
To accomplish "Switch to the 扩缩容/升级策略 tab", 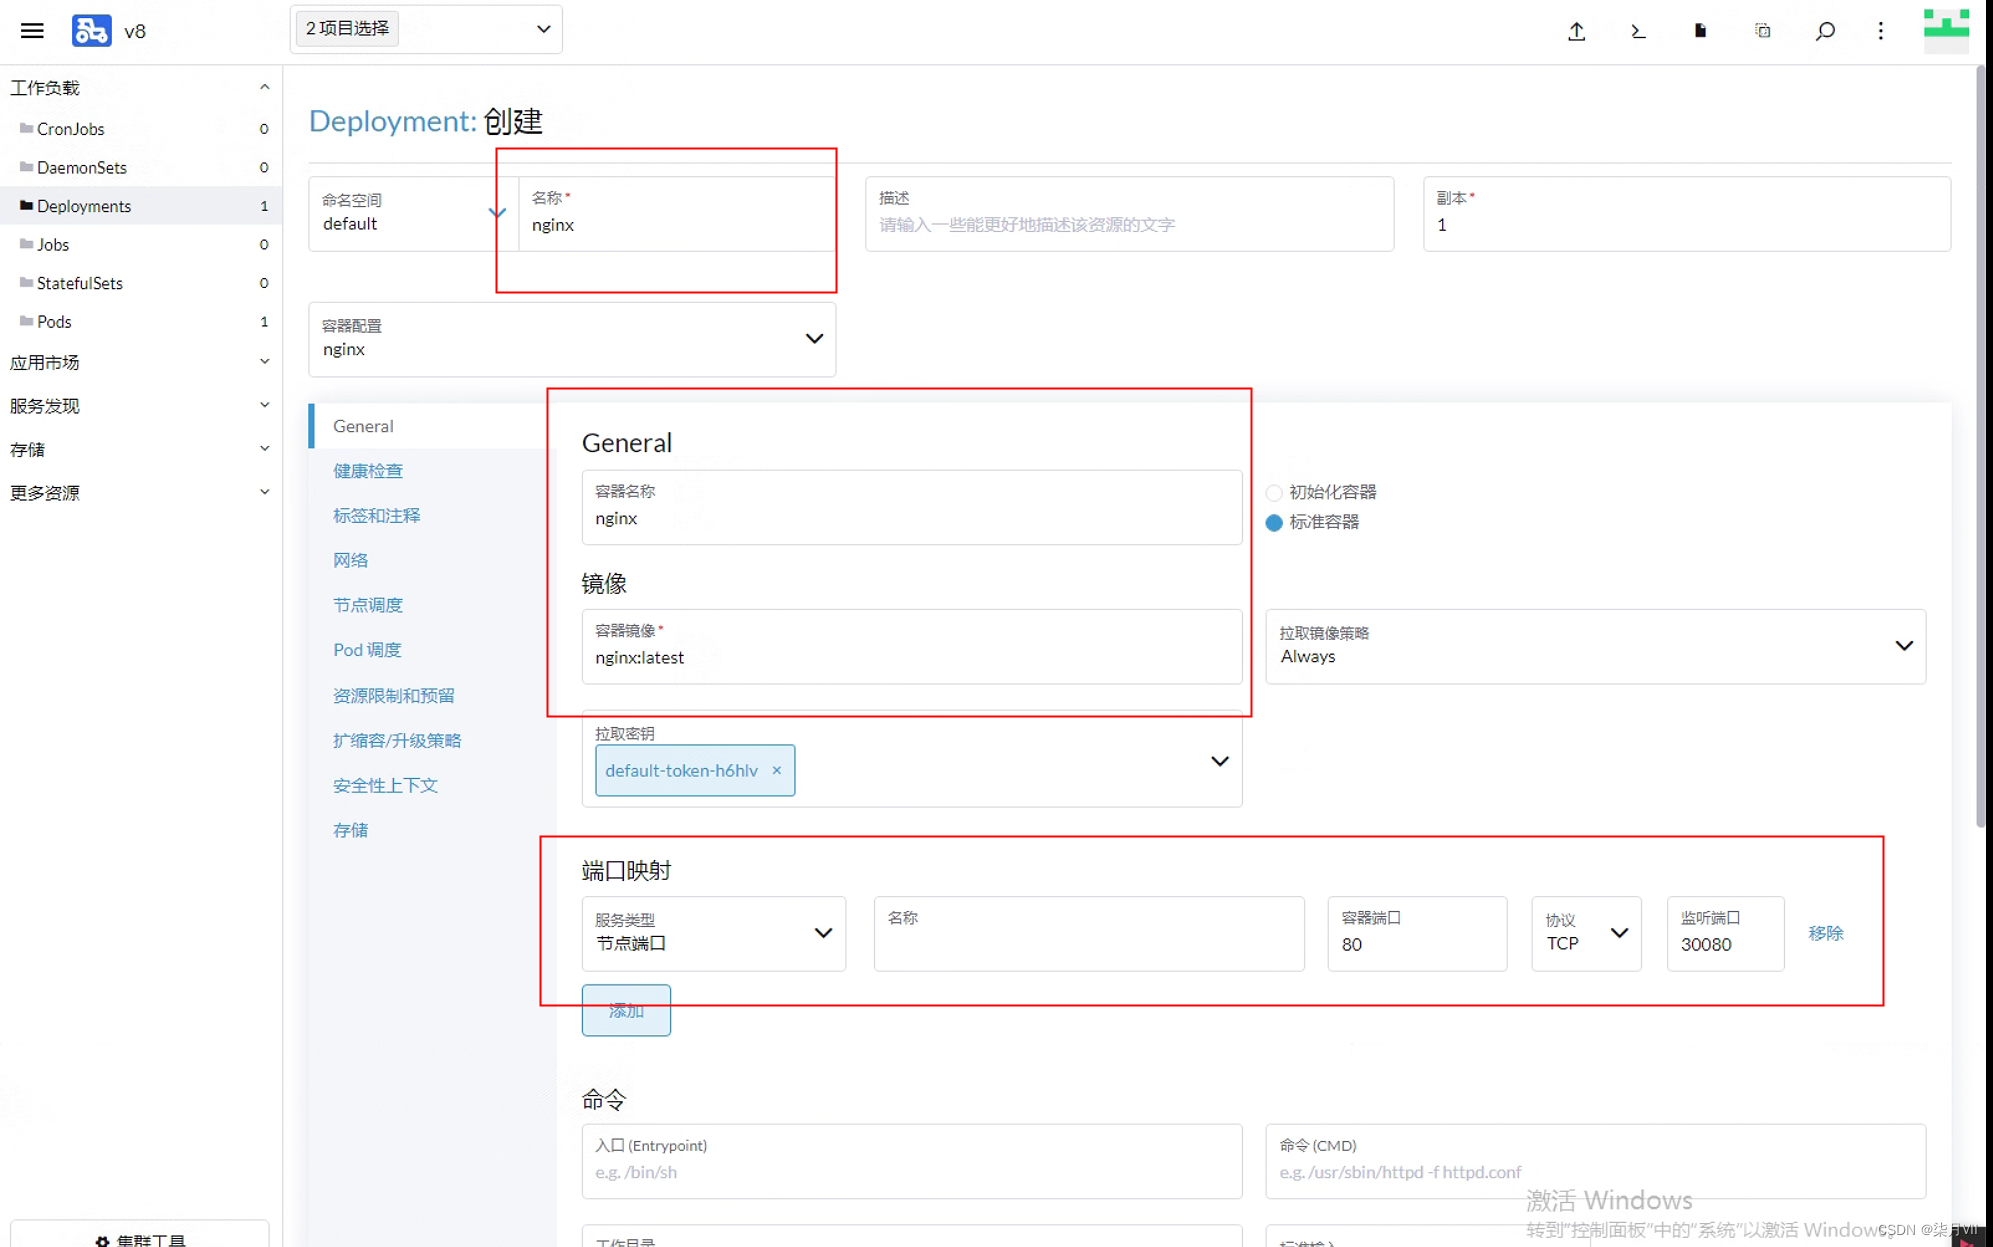I will (x=397, y=740).
